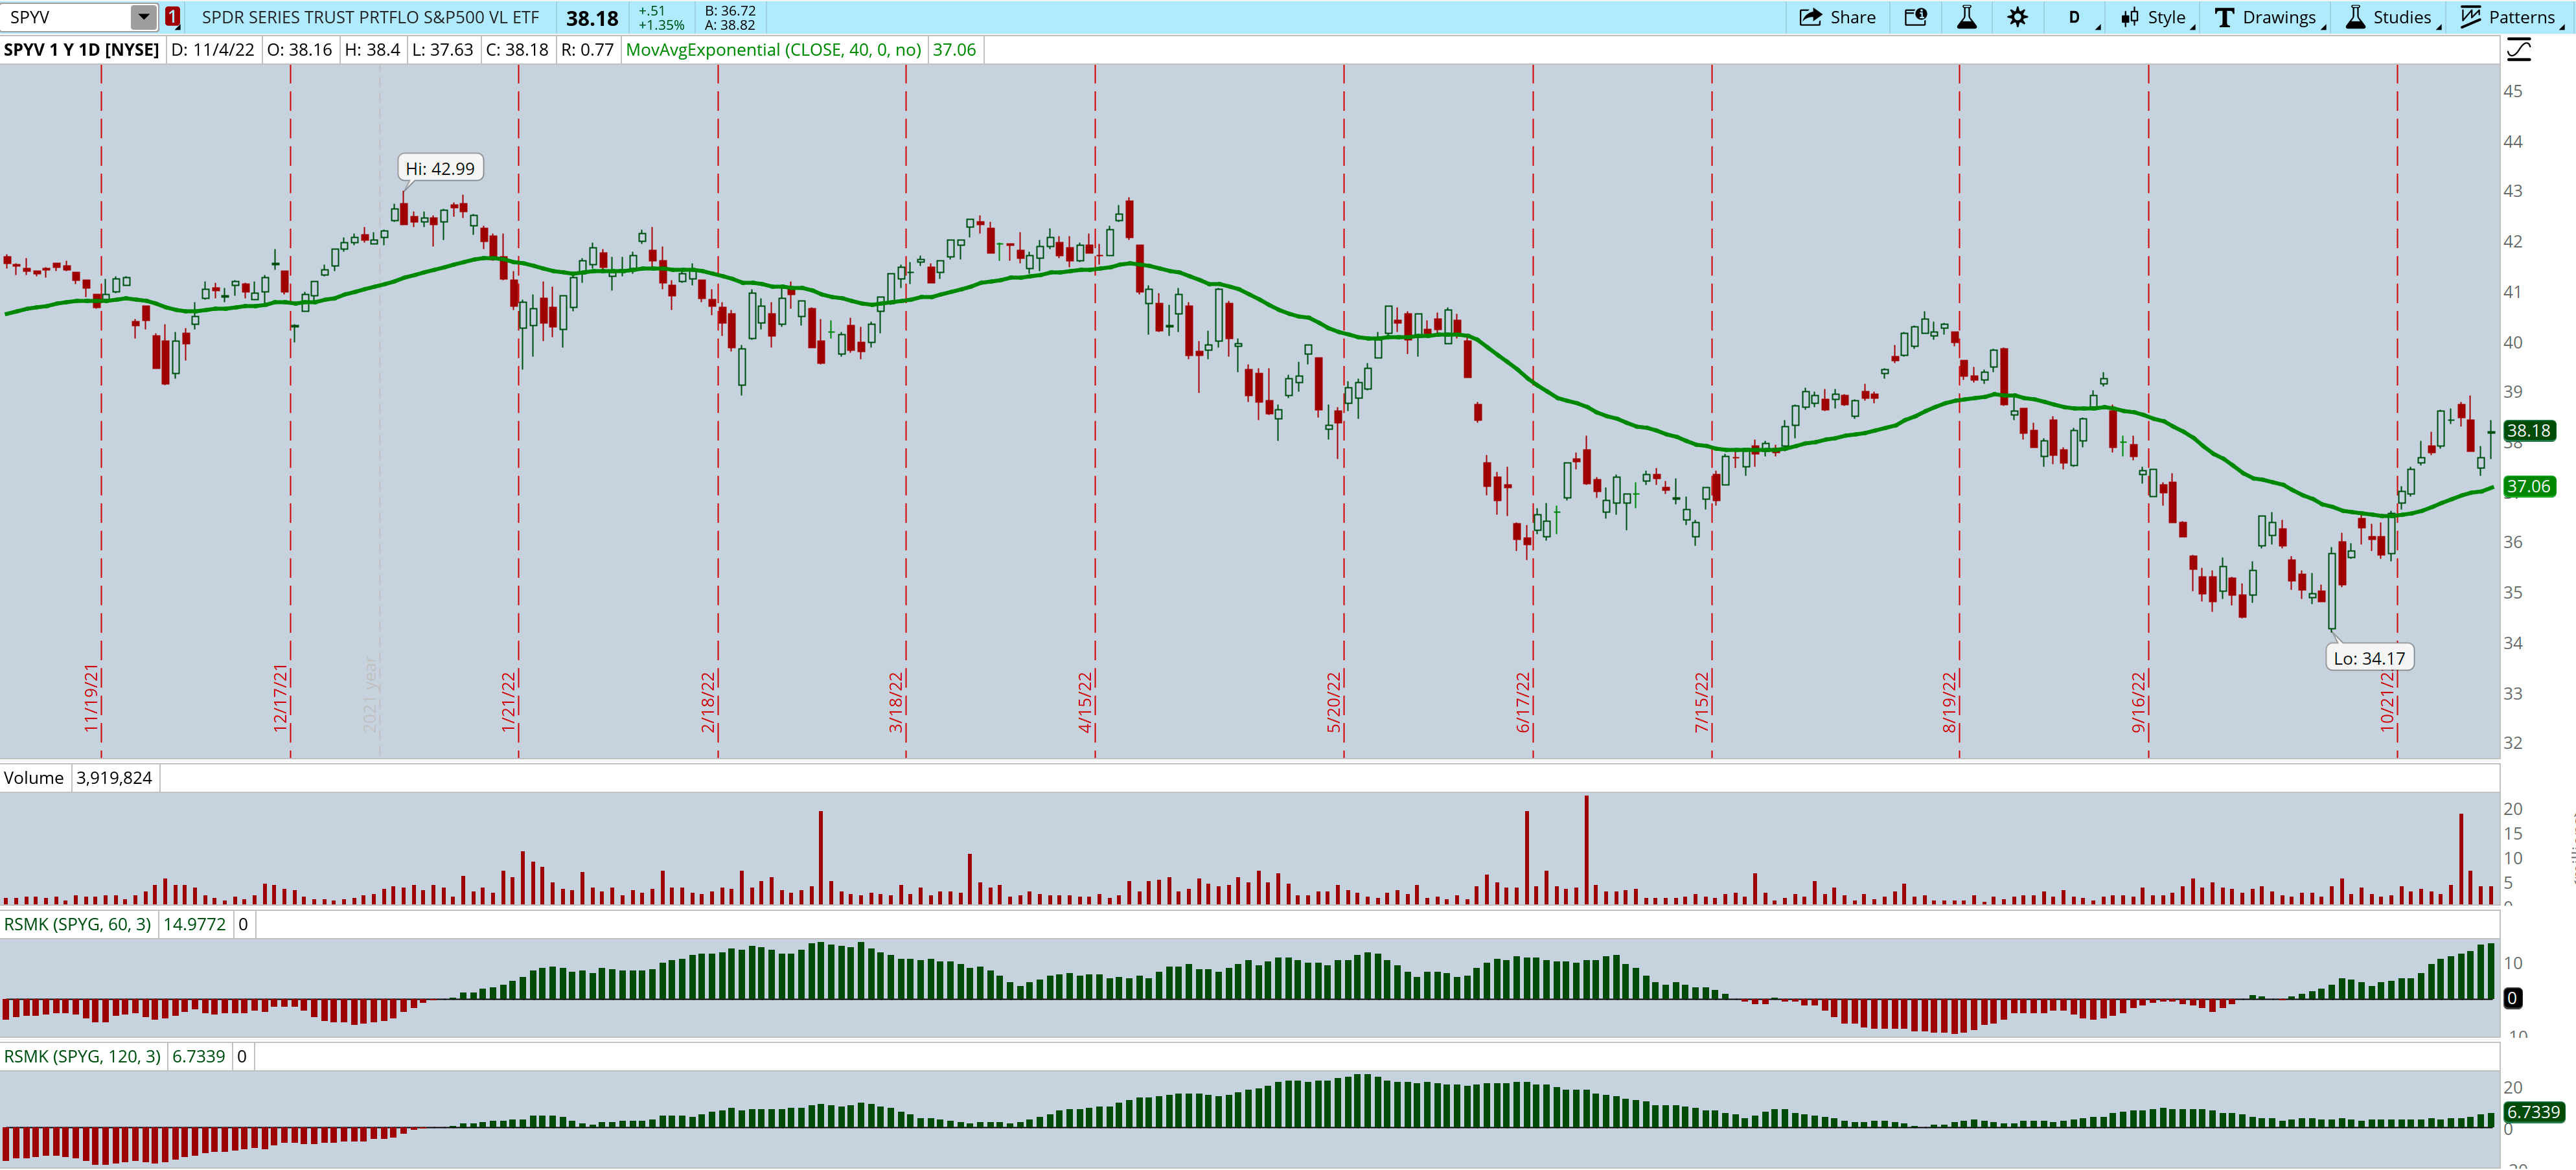Click the R: 0.77 range value
Screen dimensions: 2576x1170
click(587, 50)
